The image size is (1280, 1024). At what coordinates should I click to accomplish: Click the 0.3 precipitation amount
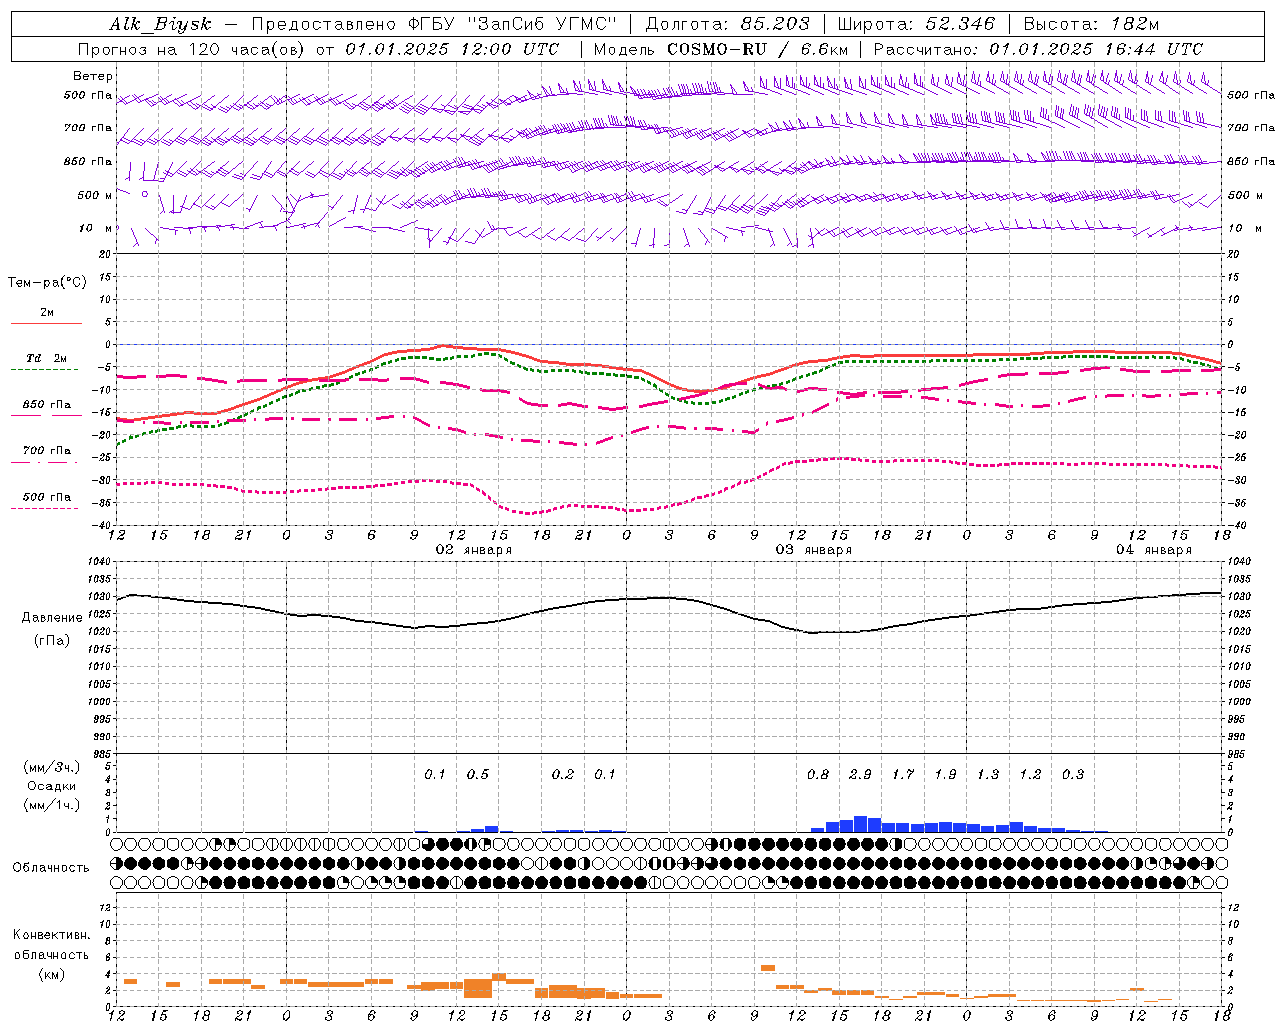[1073, 775]
